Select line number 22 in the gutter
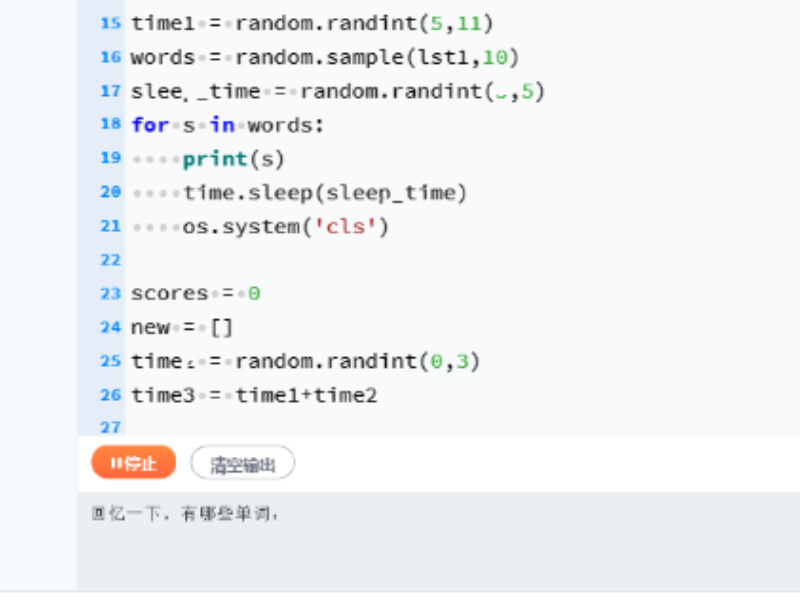The width and height of the screenshot is (800, 600). point(110,260)
